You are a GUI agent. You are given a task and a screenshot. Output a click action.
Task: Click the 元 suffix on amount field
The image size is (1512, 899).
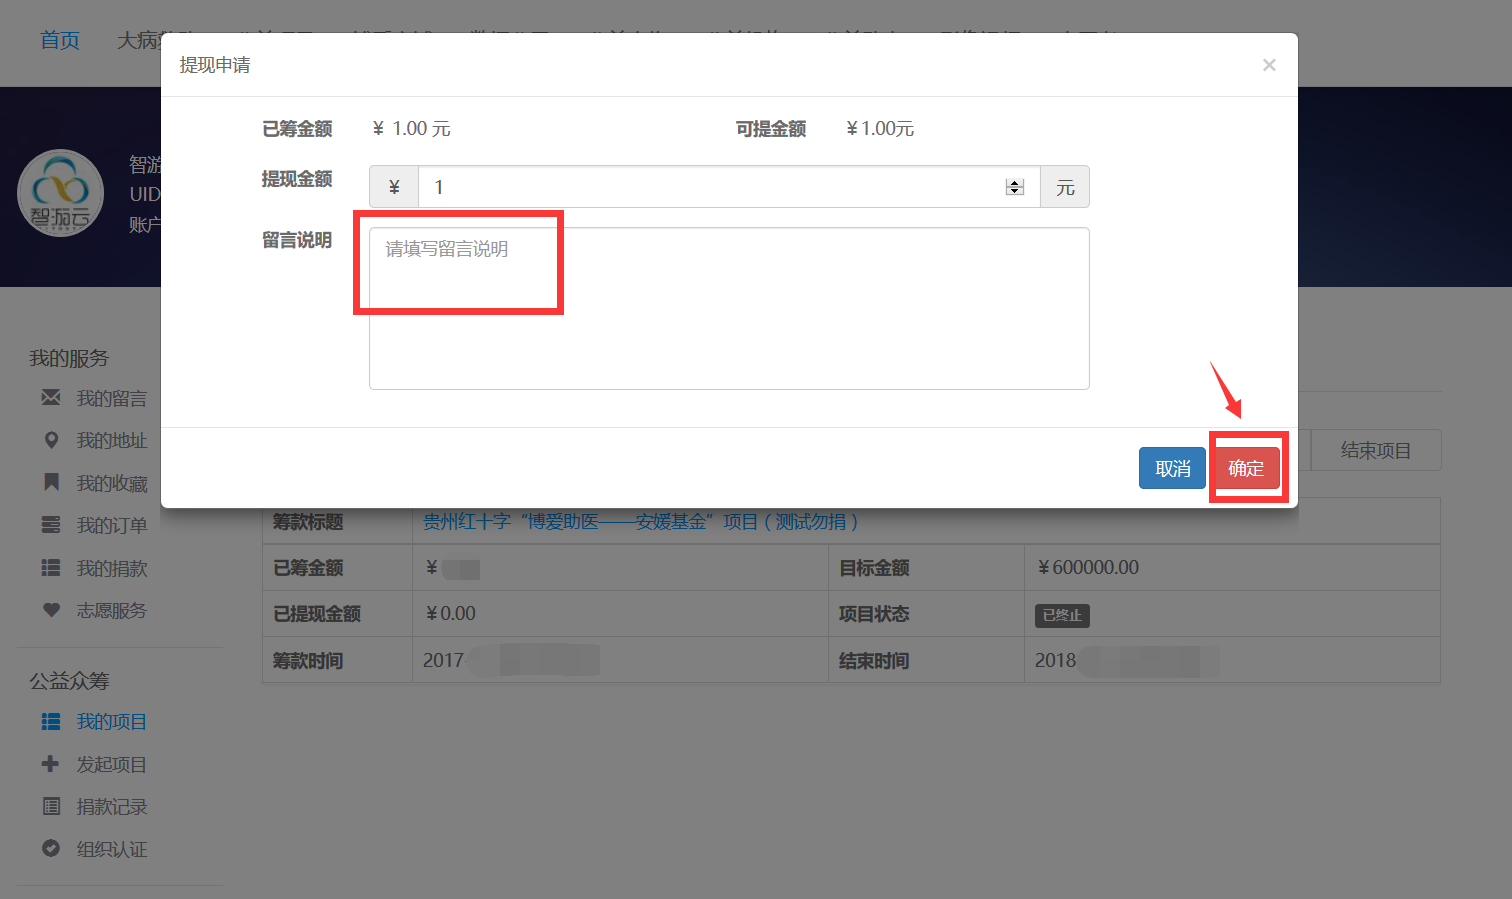coord(1065,187)
